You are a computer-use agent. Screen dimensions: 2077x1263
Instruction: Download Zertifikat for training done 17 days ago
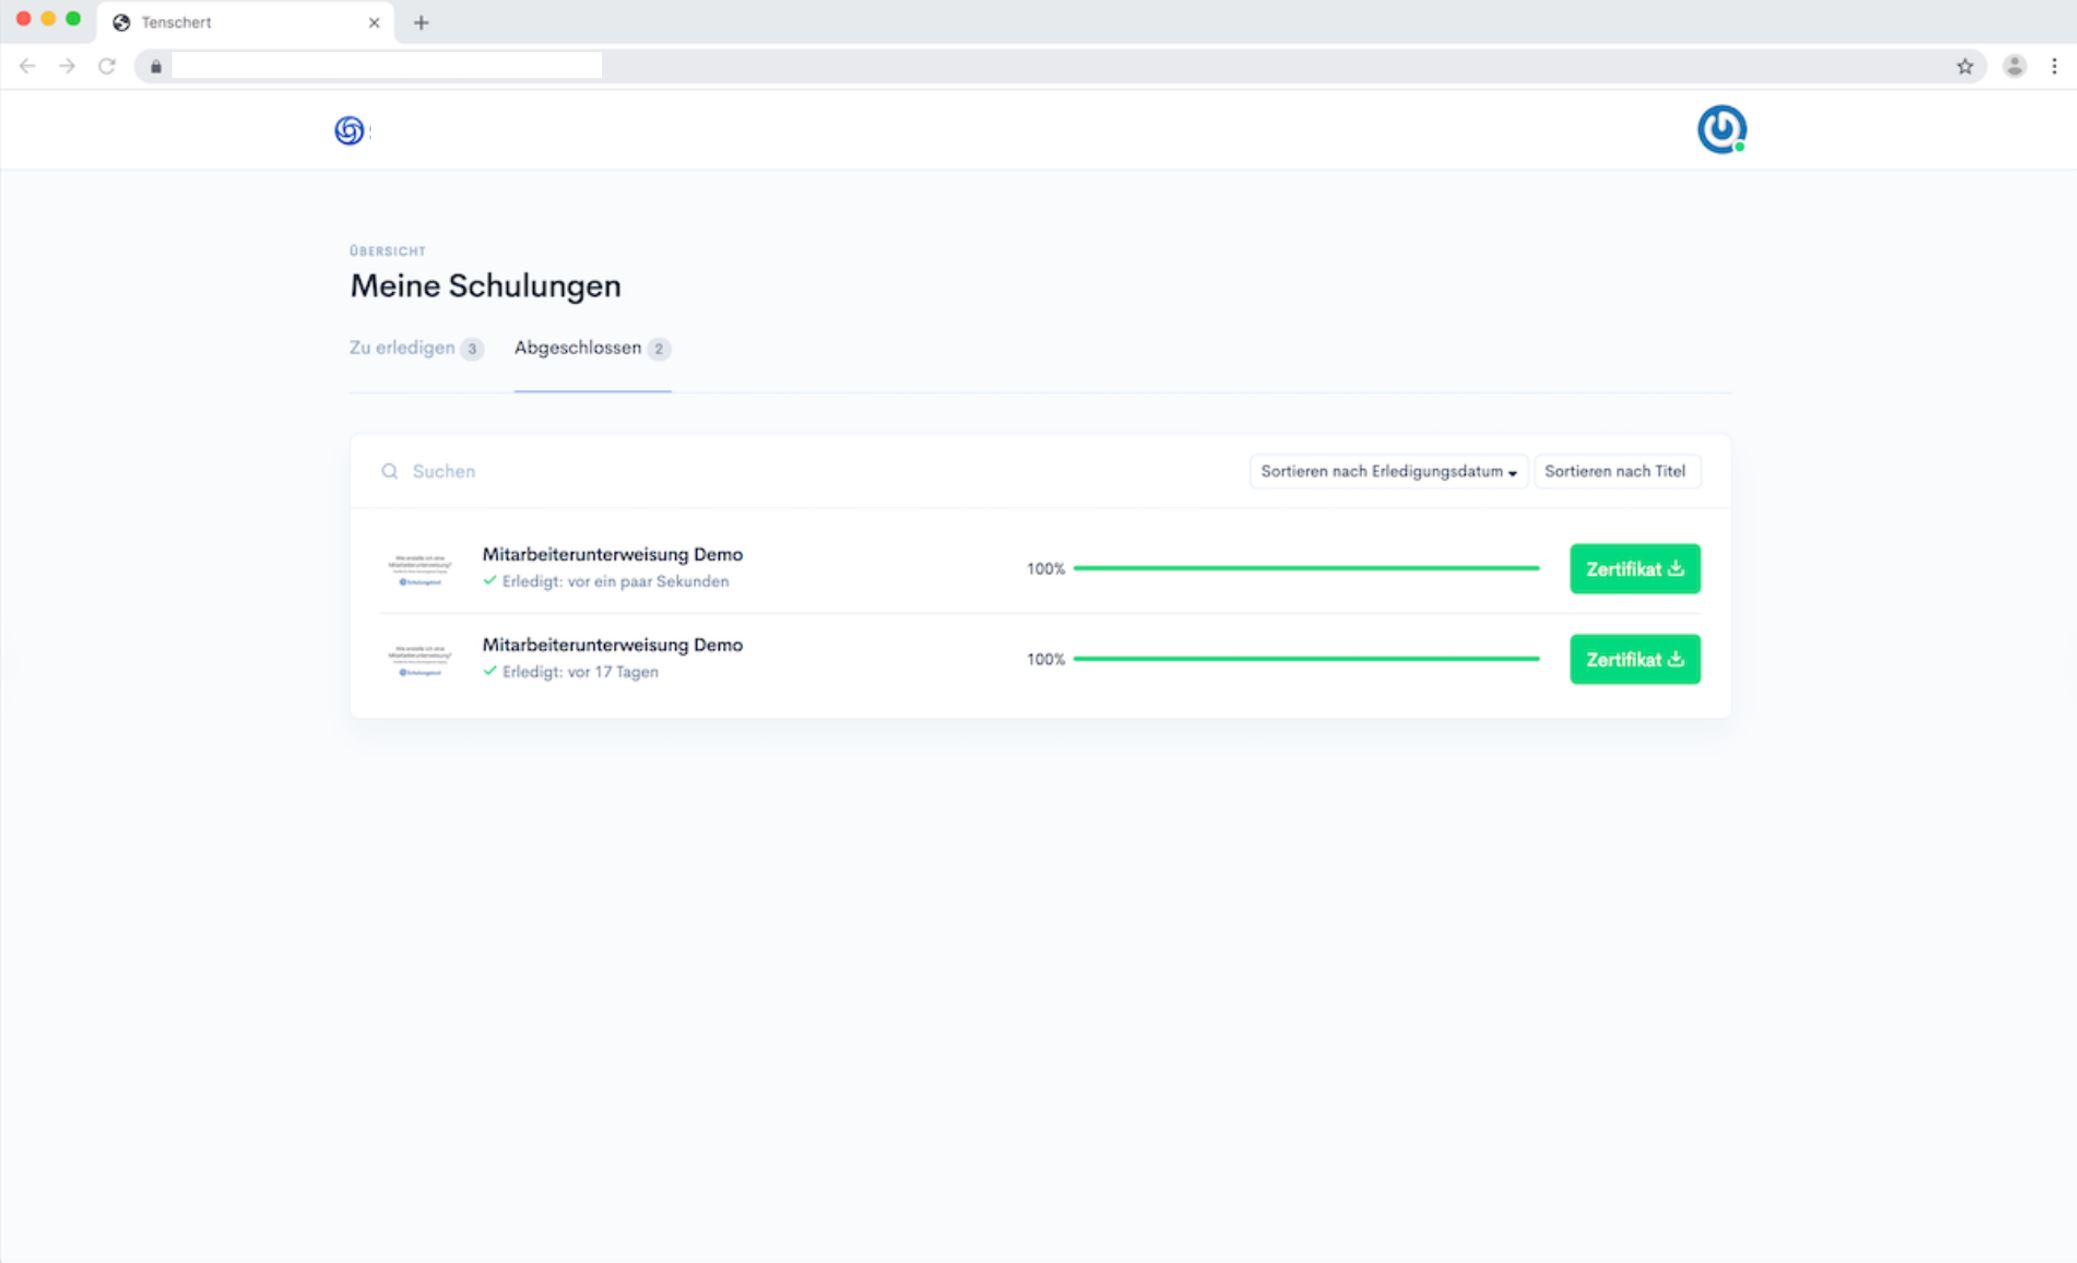1634,659
